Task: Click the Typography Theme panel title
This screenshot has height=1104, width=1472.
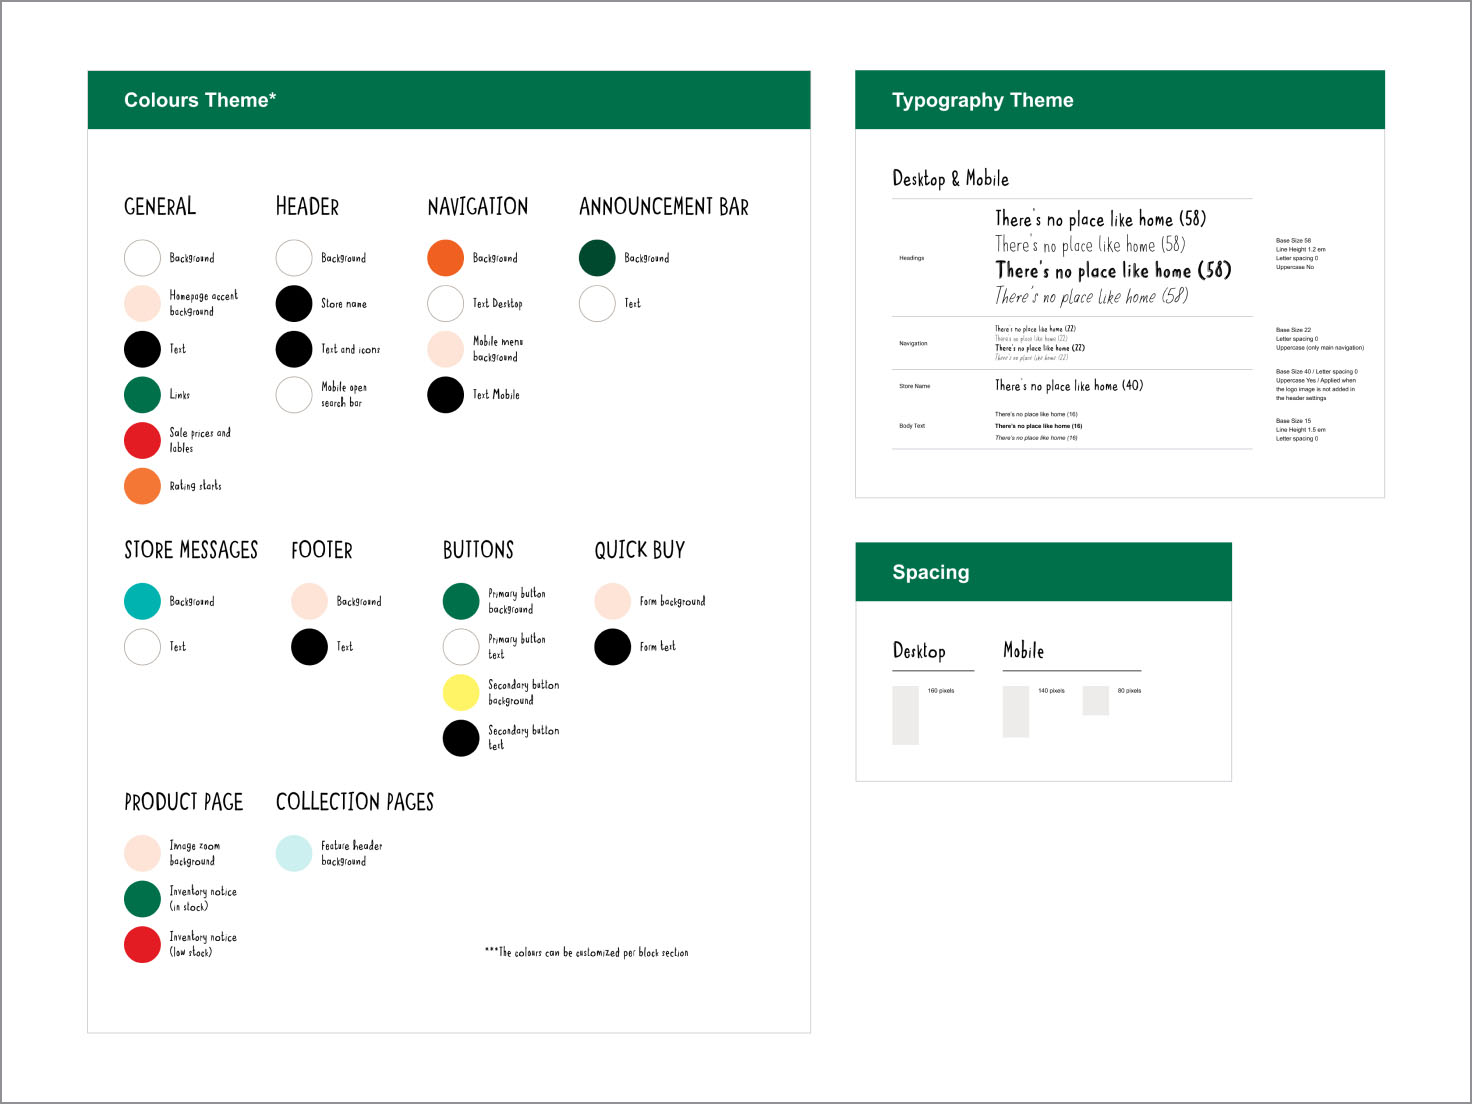Action: click(x=982, y=100)
